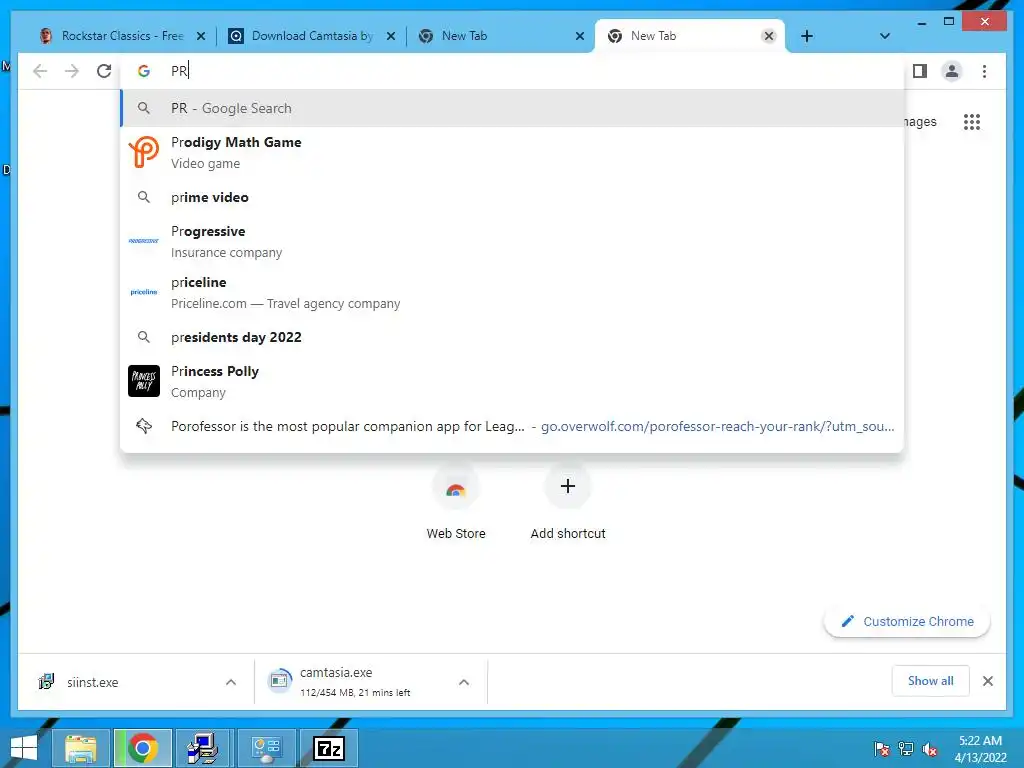Click the browser forward arrow
This screenshot has height=768, width=1024.
[72, 71]
